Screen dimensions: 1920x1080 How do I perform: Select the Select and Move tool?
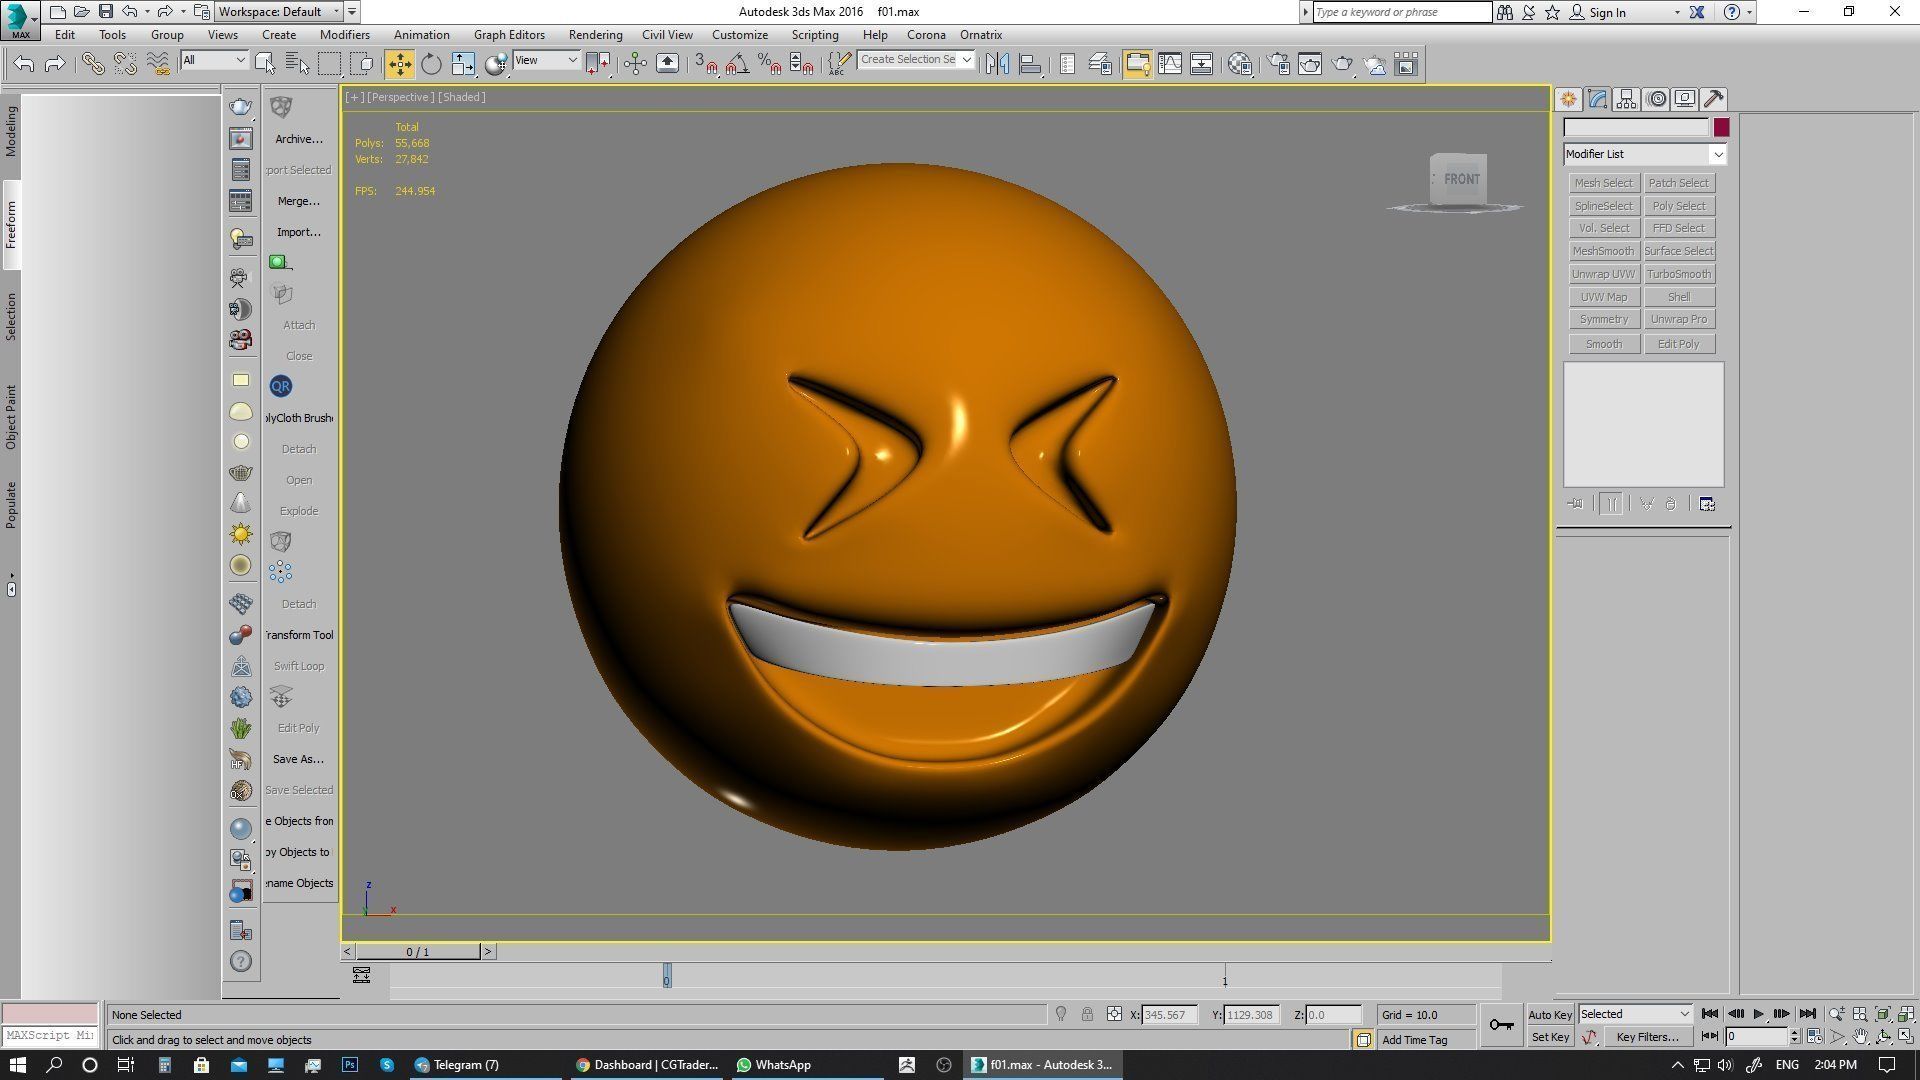pyautogui.click(x=399, y=64)
